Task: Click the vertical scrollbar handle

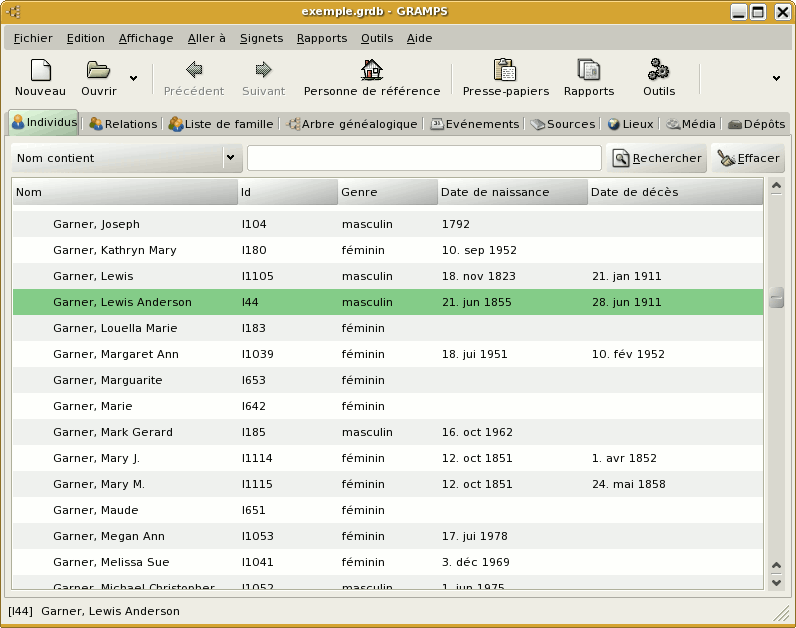Action: (776, 298)
